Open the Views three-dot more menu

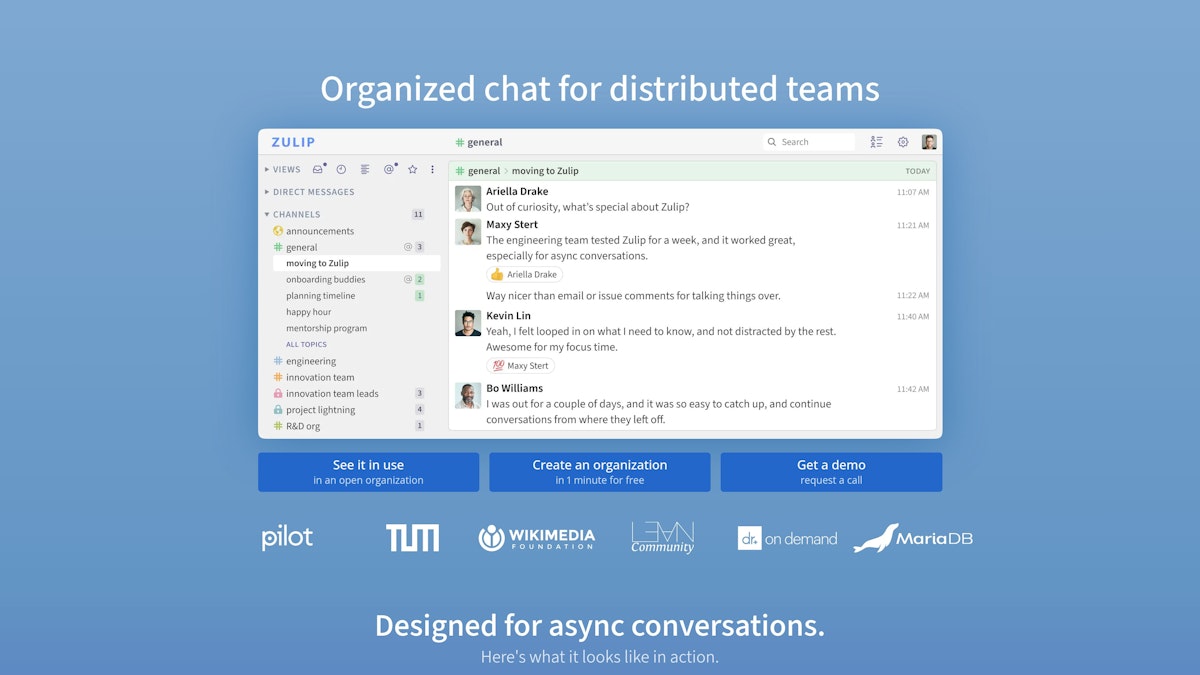click(x=432, y=170)
